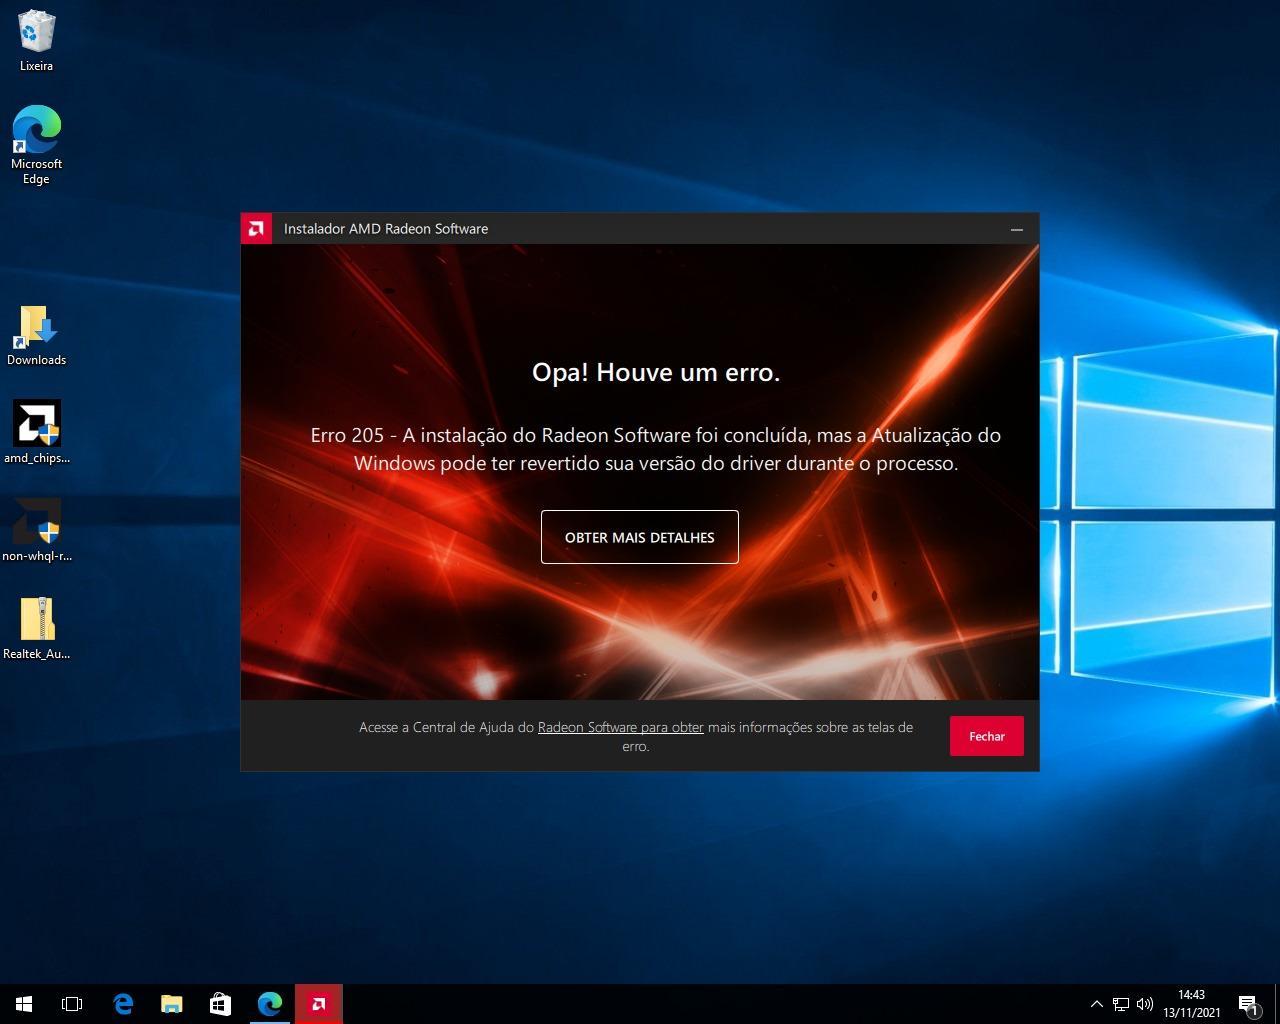Image resolution: width=1280 pixels, height=1024 pixels.
Task: Open the Windows Start menu
Action: (x=24, y=1004)
